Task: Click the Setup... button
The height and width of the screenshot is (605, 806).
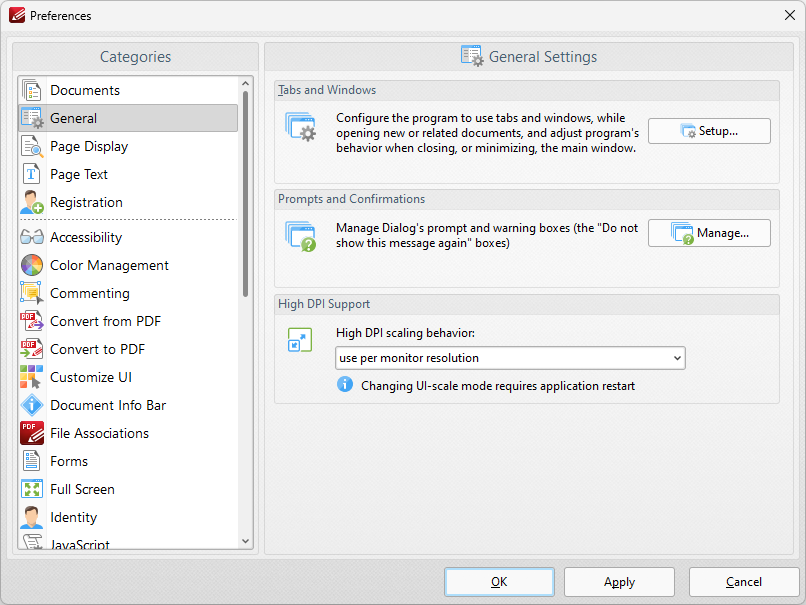Action: (x=709, y=131)
